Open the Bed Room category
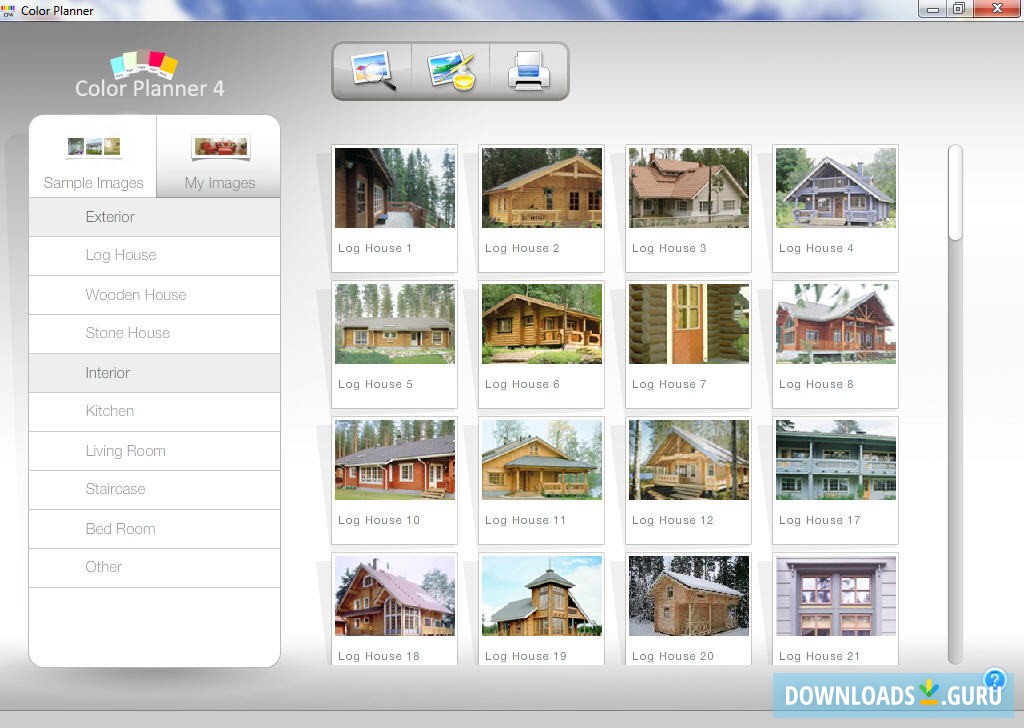This screenshot has height=728, width=1024. [x=120, y=528]
